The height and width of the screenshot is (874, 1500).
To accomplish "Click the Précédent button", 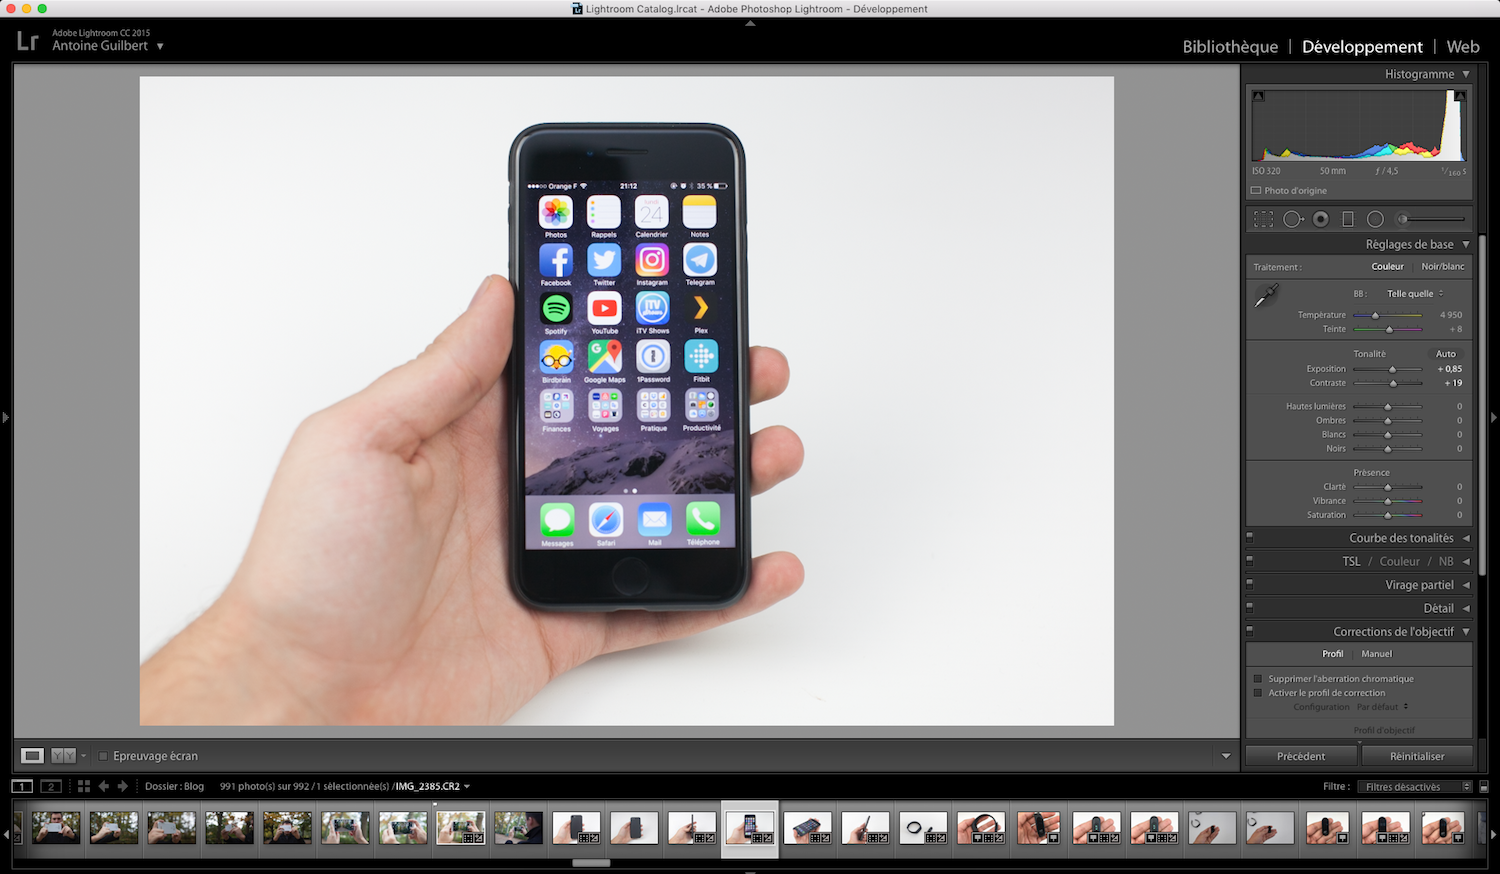I will coord(1301,756).
